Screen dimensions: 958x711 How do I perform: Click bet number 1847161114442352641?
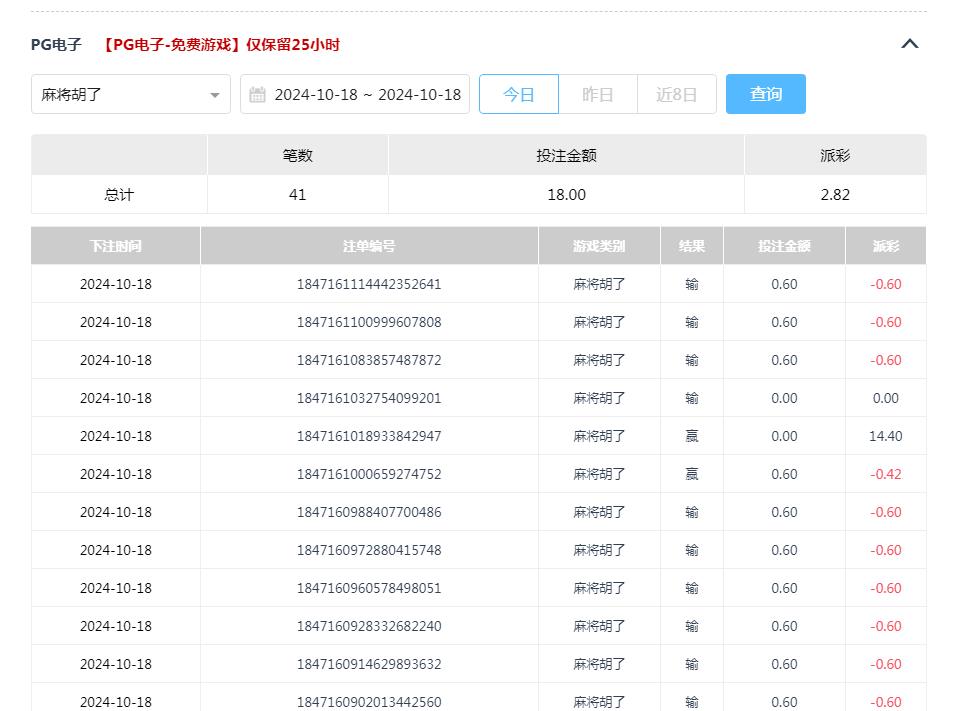[369, 284]
